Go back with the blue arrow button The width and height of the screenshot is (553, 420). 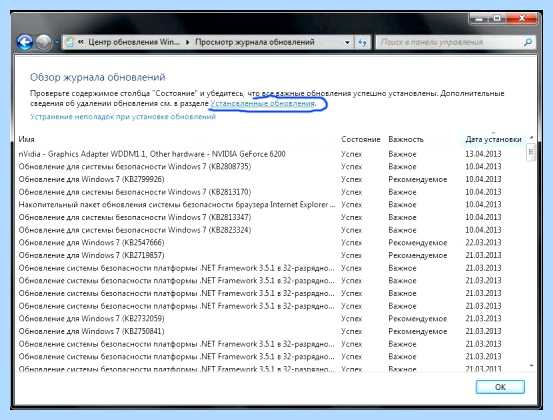point(25,42)
